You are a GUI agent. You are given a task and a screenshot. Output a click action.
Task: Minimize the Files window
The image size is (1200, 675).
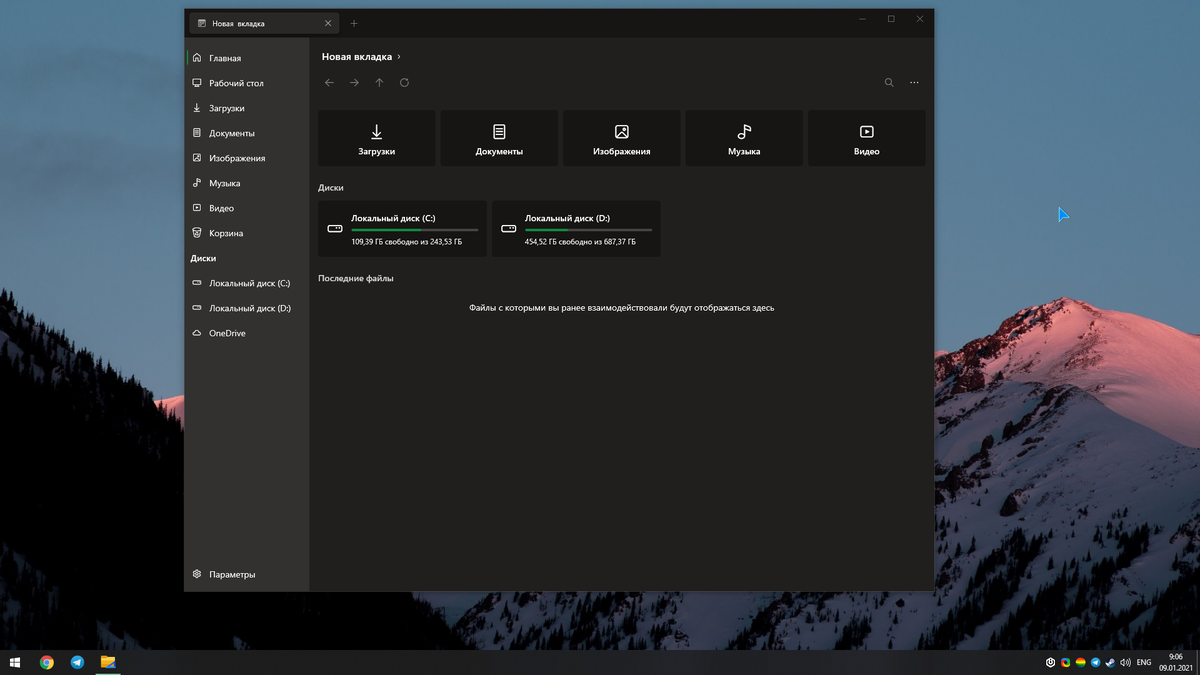(864, 19)
